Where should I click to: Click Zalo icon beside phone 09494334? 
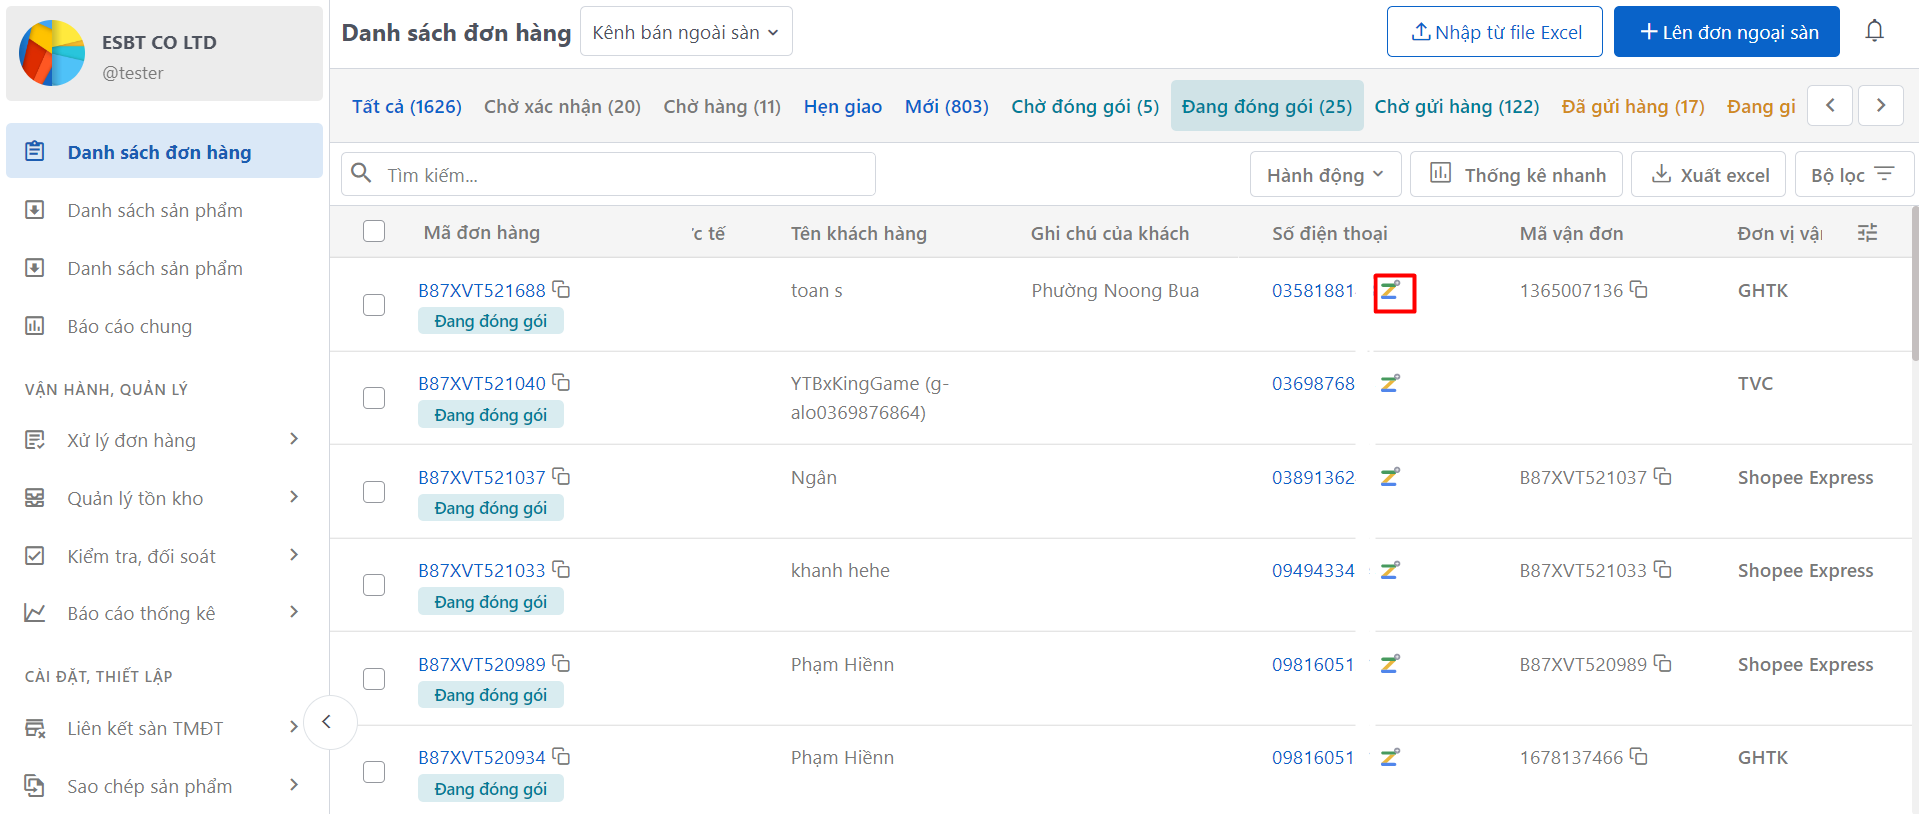coord(1390,570)
